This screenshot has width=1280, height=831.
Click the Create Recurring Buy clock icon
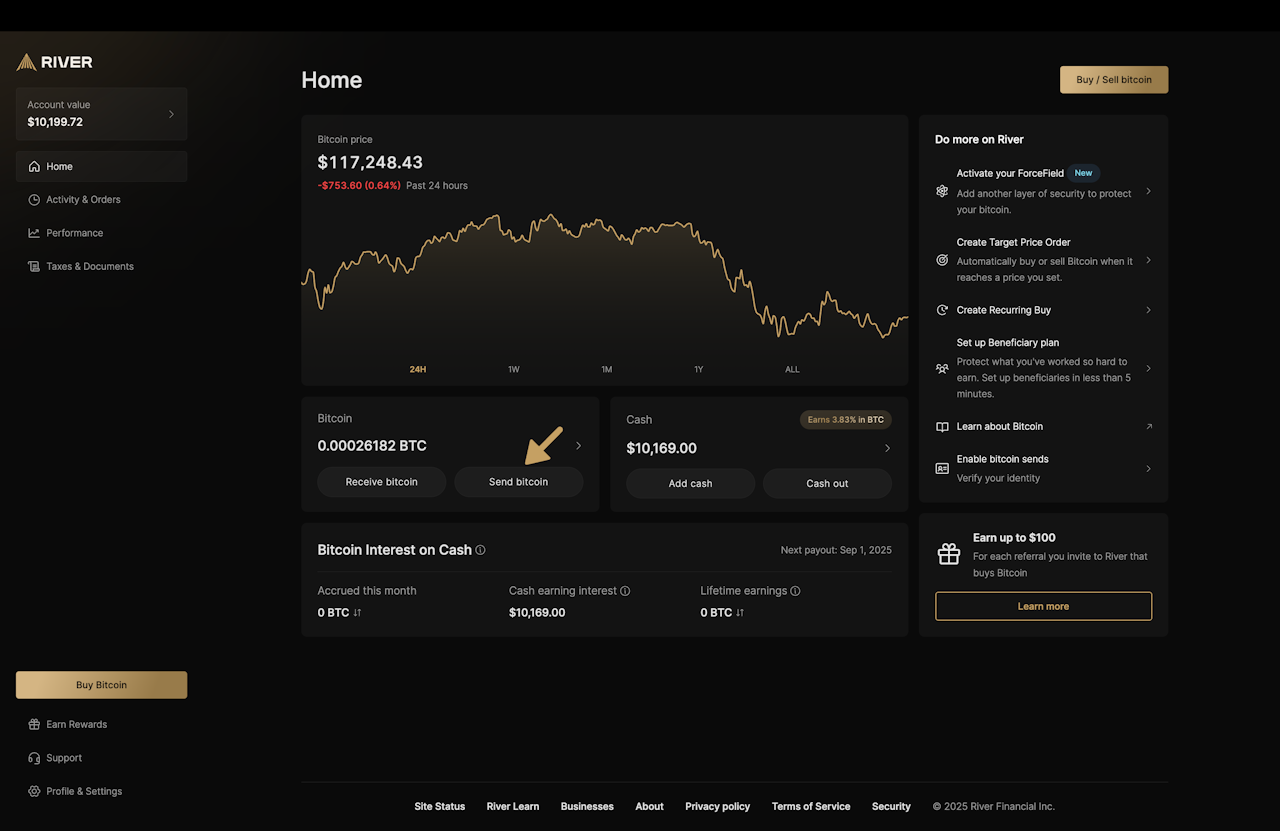(942, 310)
